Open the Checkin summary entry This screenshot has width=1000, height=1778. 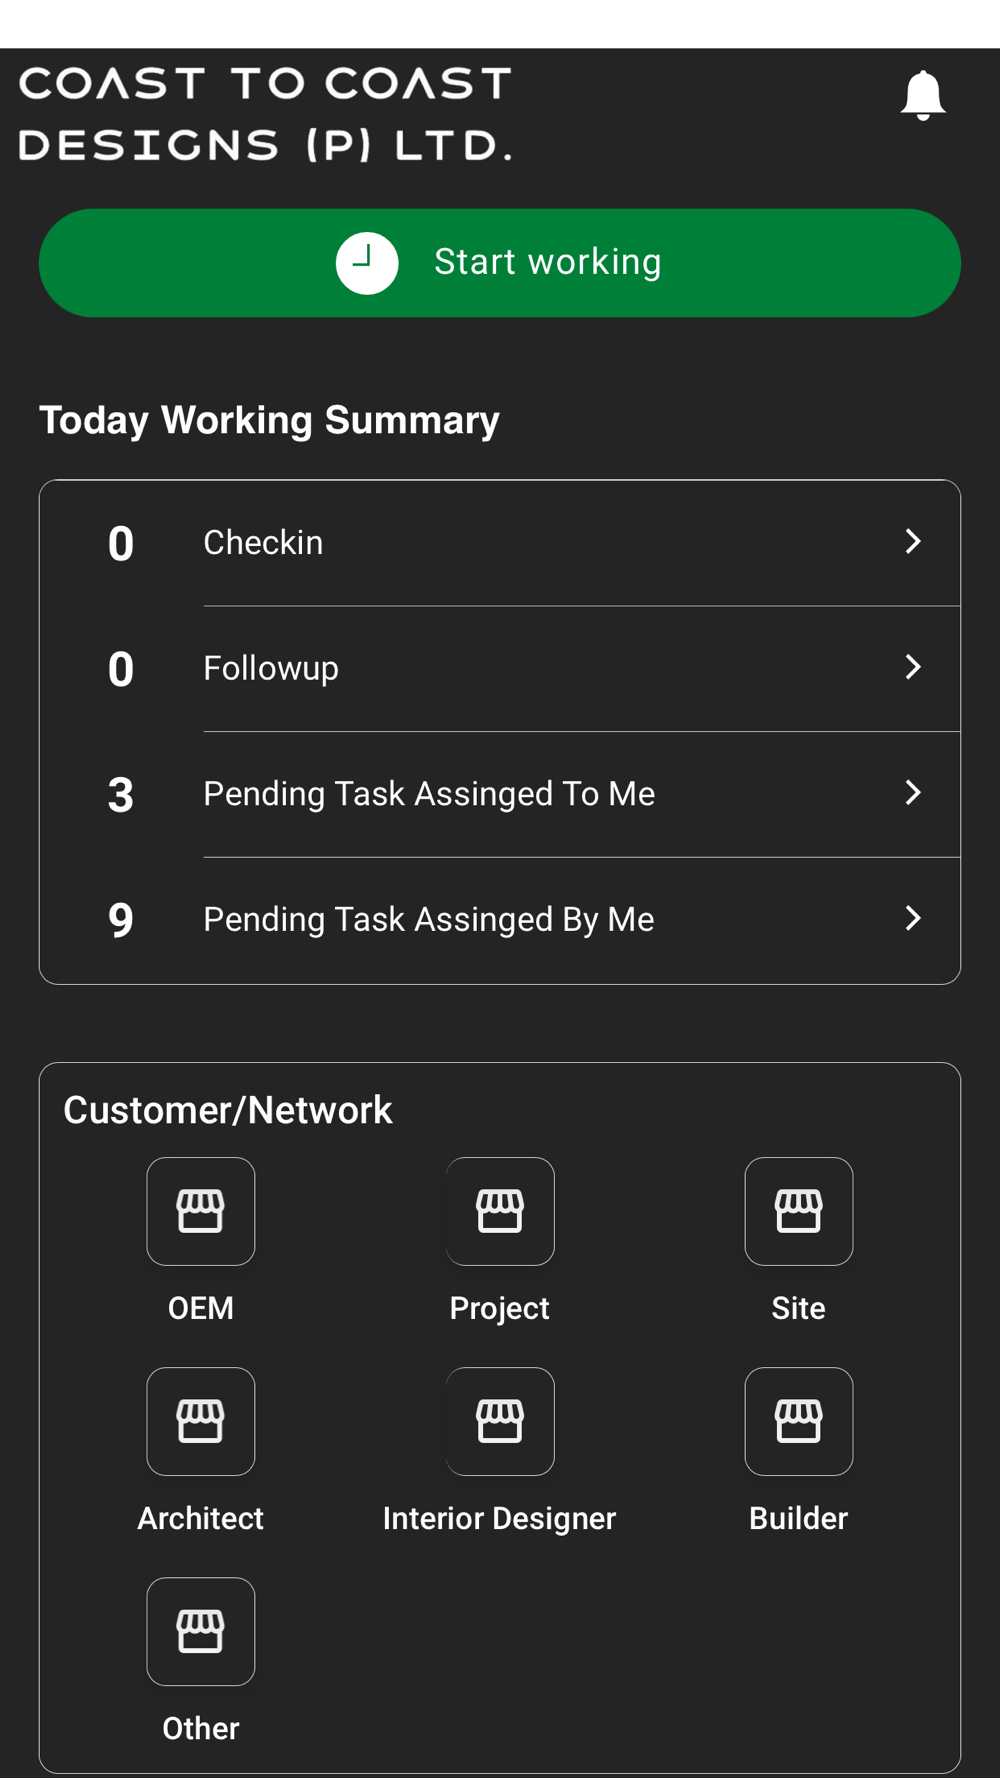coord(263,543)
